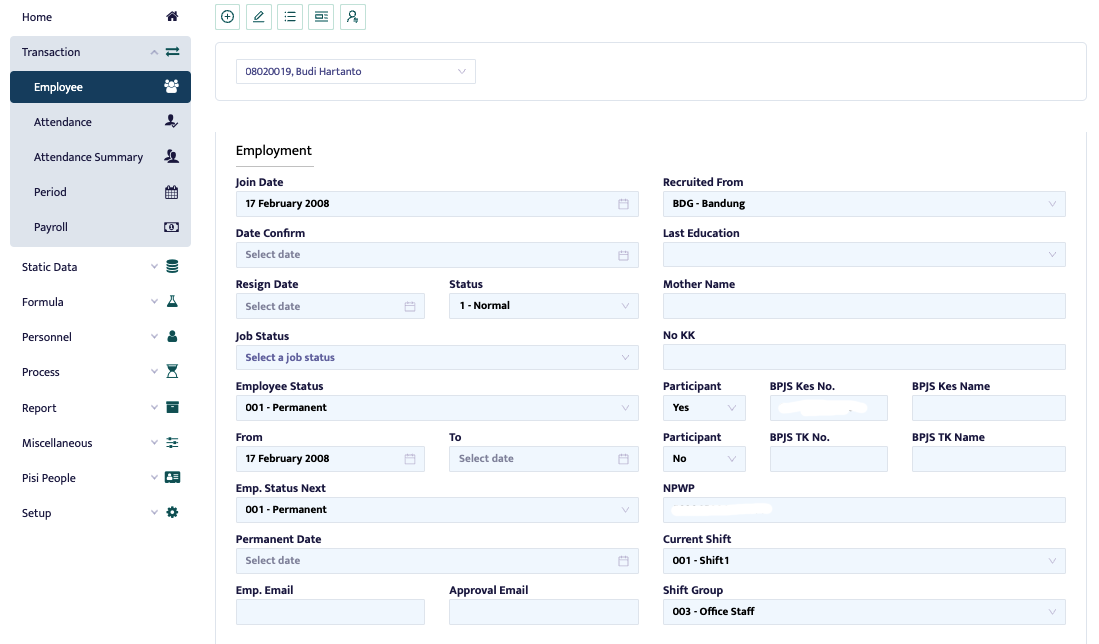Viewport: 1099px width, 644px height.
Task: Click the Emp. Email input field
Action: [329, 612]
